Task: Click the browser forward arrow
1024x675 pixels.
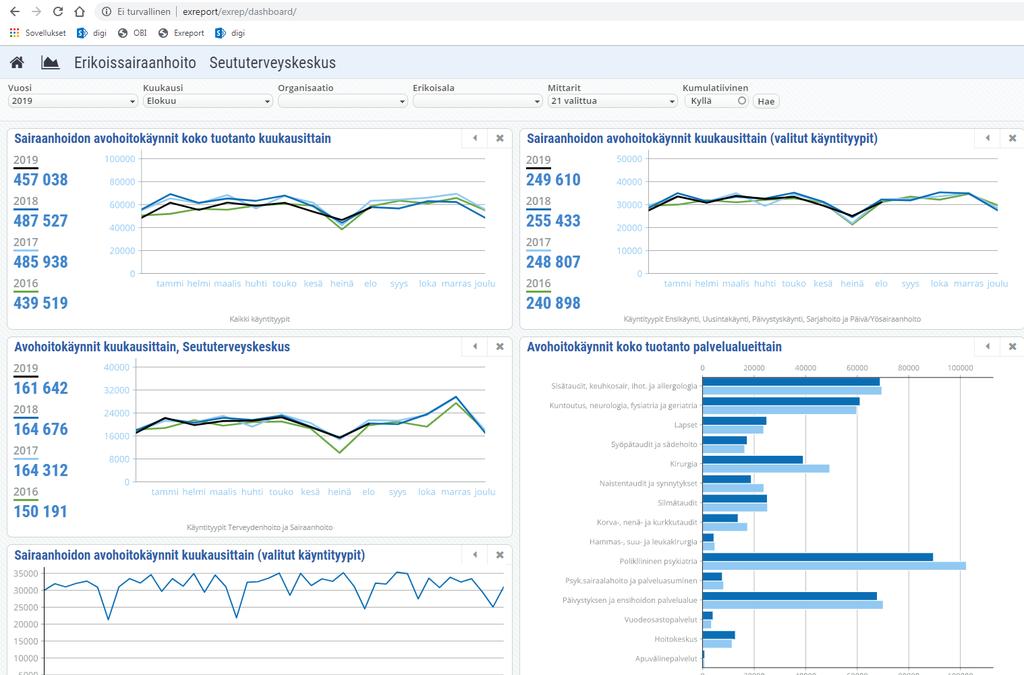Action: pyautogui.click(x=37, y=12)
